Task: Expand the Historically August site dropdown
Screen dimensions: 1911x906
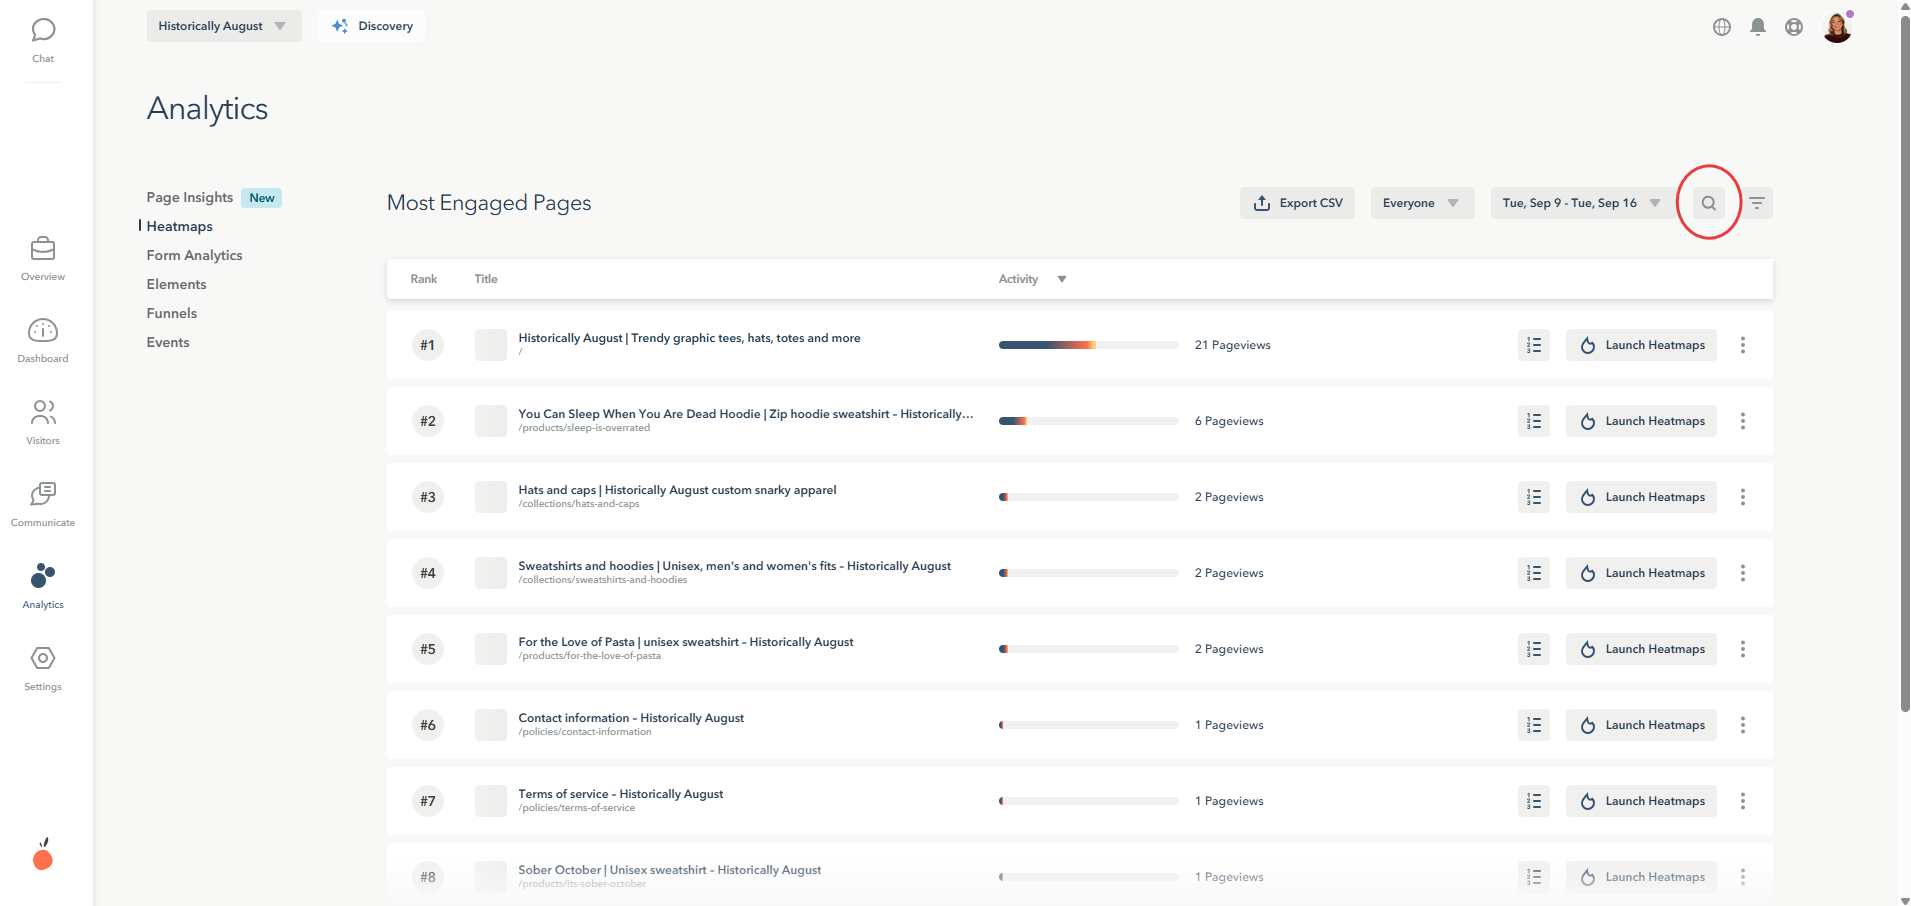Action: click(x=223, y=26)
